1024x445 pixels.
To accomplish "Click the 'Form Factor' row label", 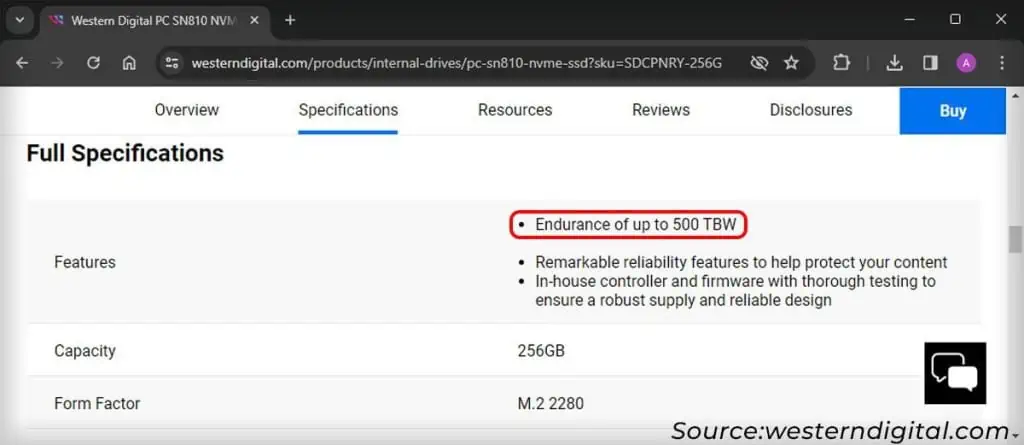I will [97, 403].
